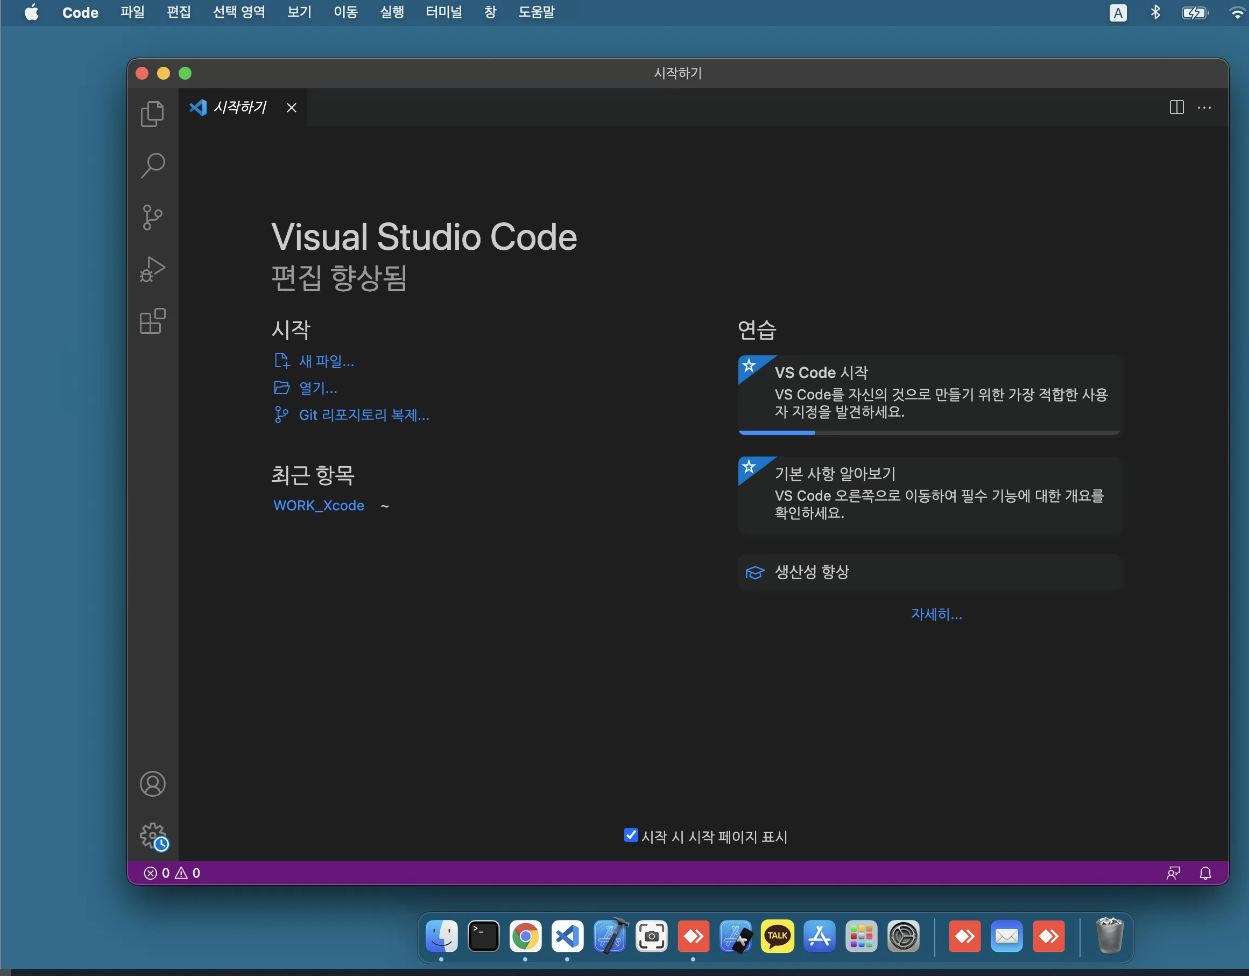Open the 이동 menu
The image size is (1249, 976).
[x=345, y=12]
